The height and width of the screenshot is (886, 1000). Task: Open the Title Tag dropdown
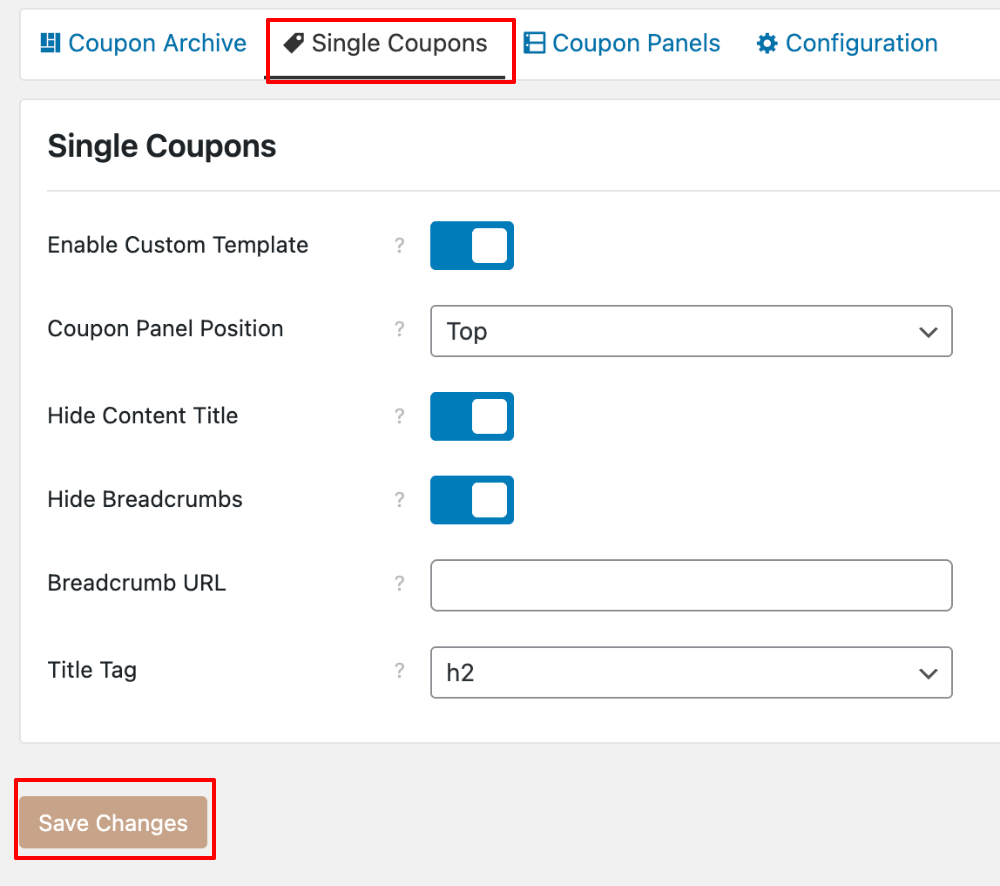point(690,672)
